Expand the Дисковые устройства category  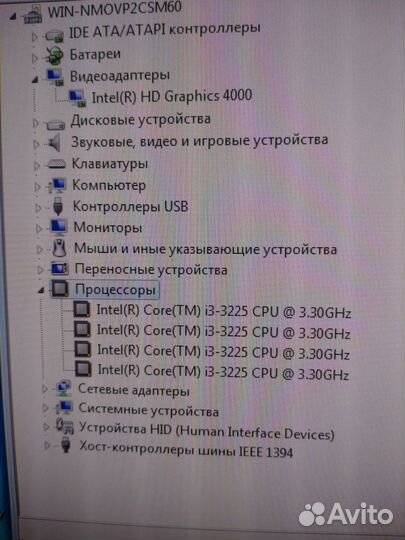(36, 123)
